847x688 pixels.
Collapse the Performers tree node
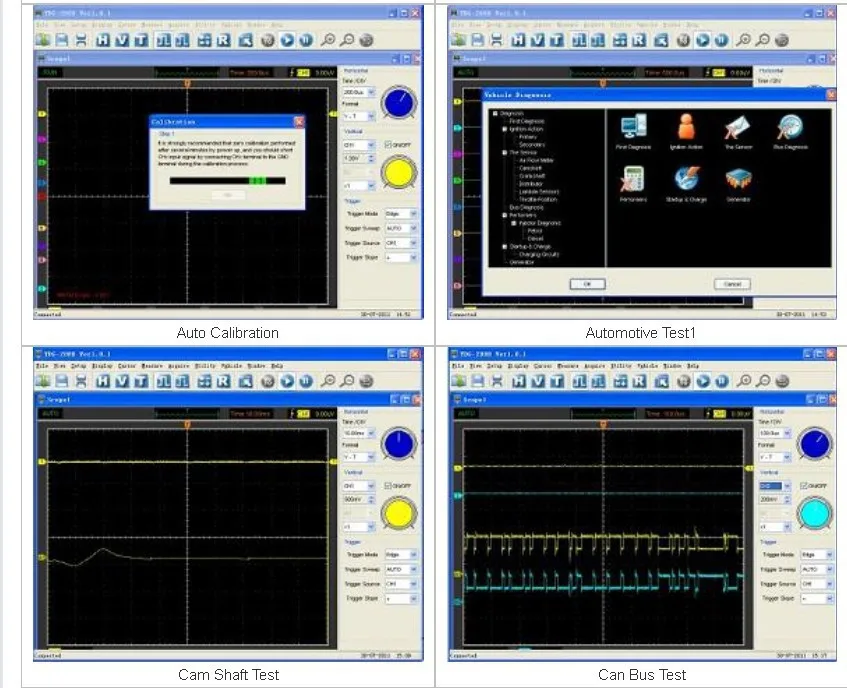[x=505, y=215]
